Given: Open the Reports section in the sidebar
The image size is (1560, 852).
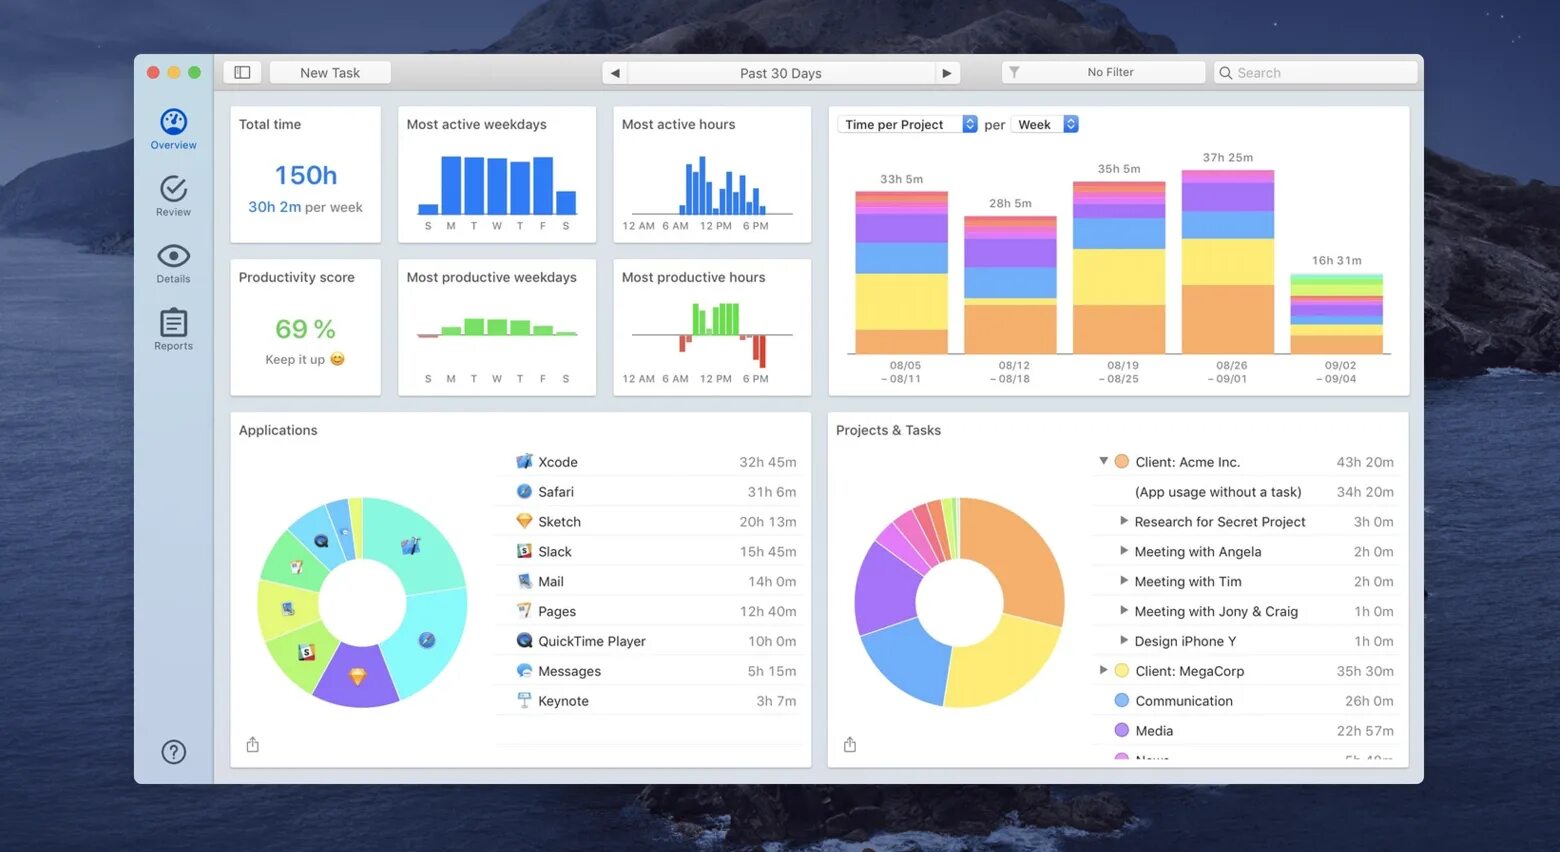Looking at the screenshot, I should point(173,330).
